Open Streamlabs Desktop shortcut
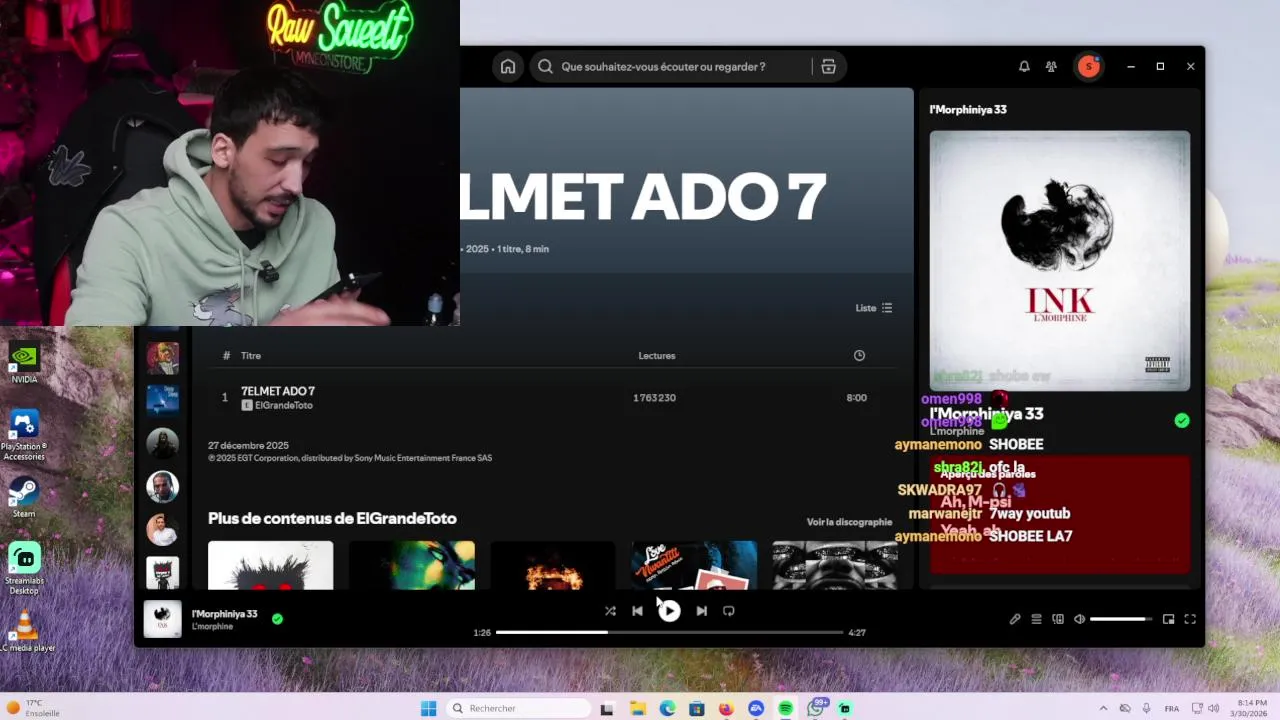Image resolution: width=1280 pixels, height=720 pixels. [x=24, y=567]
